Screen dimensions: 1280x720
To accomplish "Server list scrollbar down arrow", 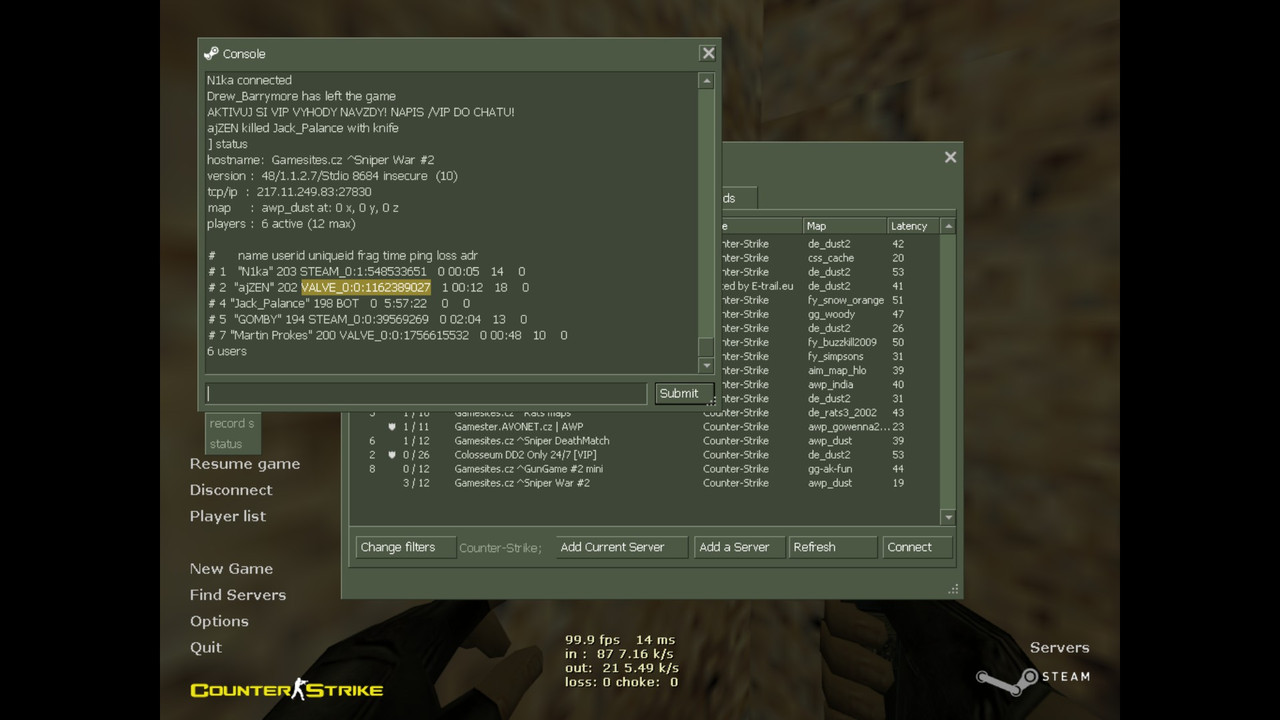I will [948, 517].
